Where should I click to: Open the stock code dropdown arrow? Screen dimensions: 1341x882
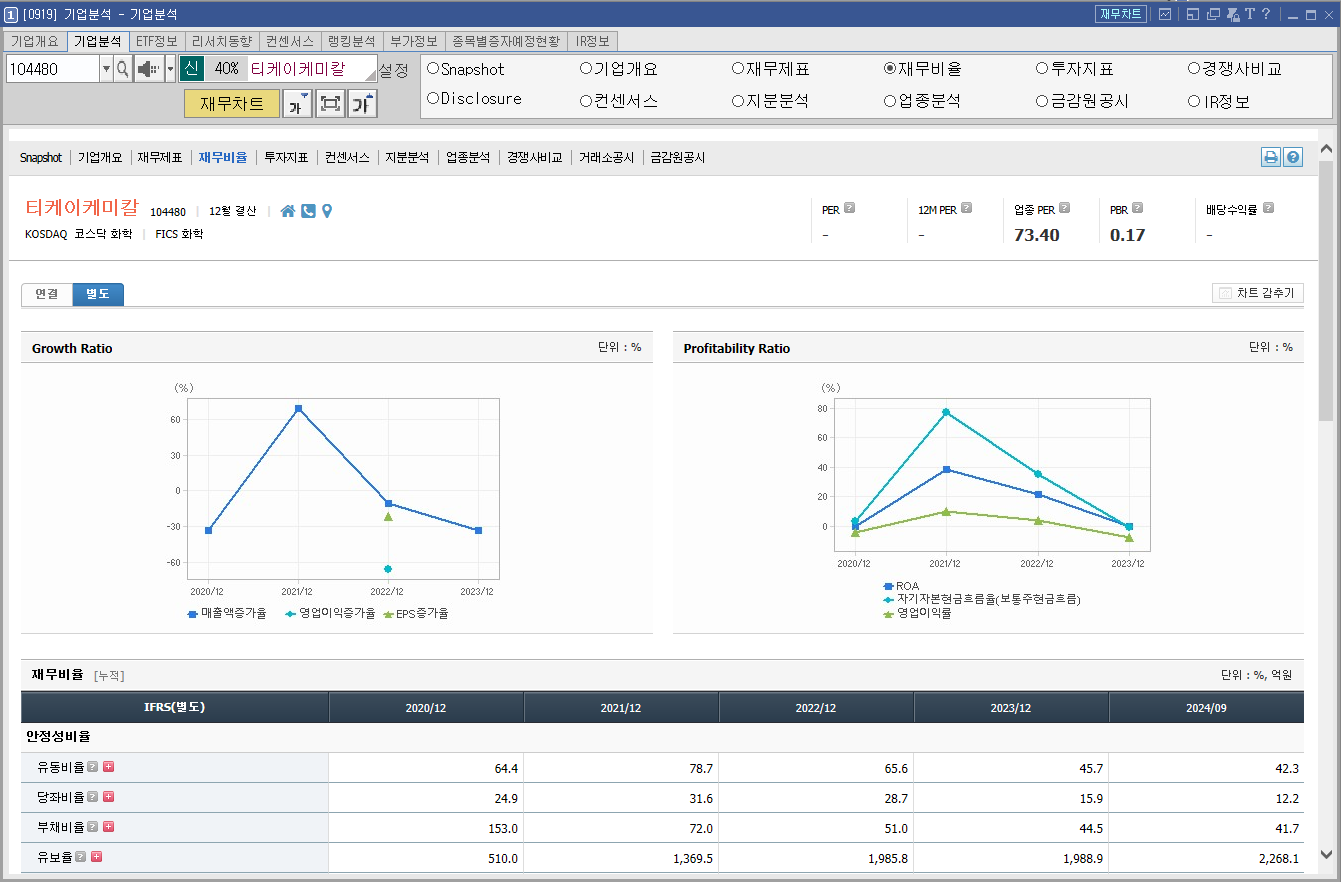[x=106, y=70]
